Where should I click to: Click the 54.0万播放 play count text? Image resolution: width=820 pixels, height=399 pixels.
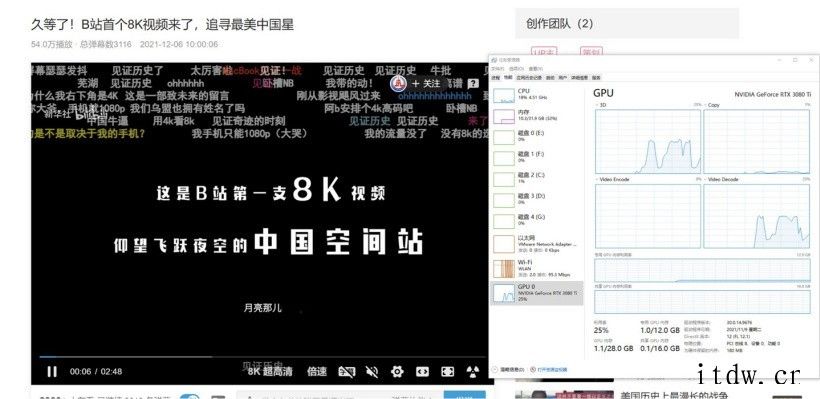52,44
